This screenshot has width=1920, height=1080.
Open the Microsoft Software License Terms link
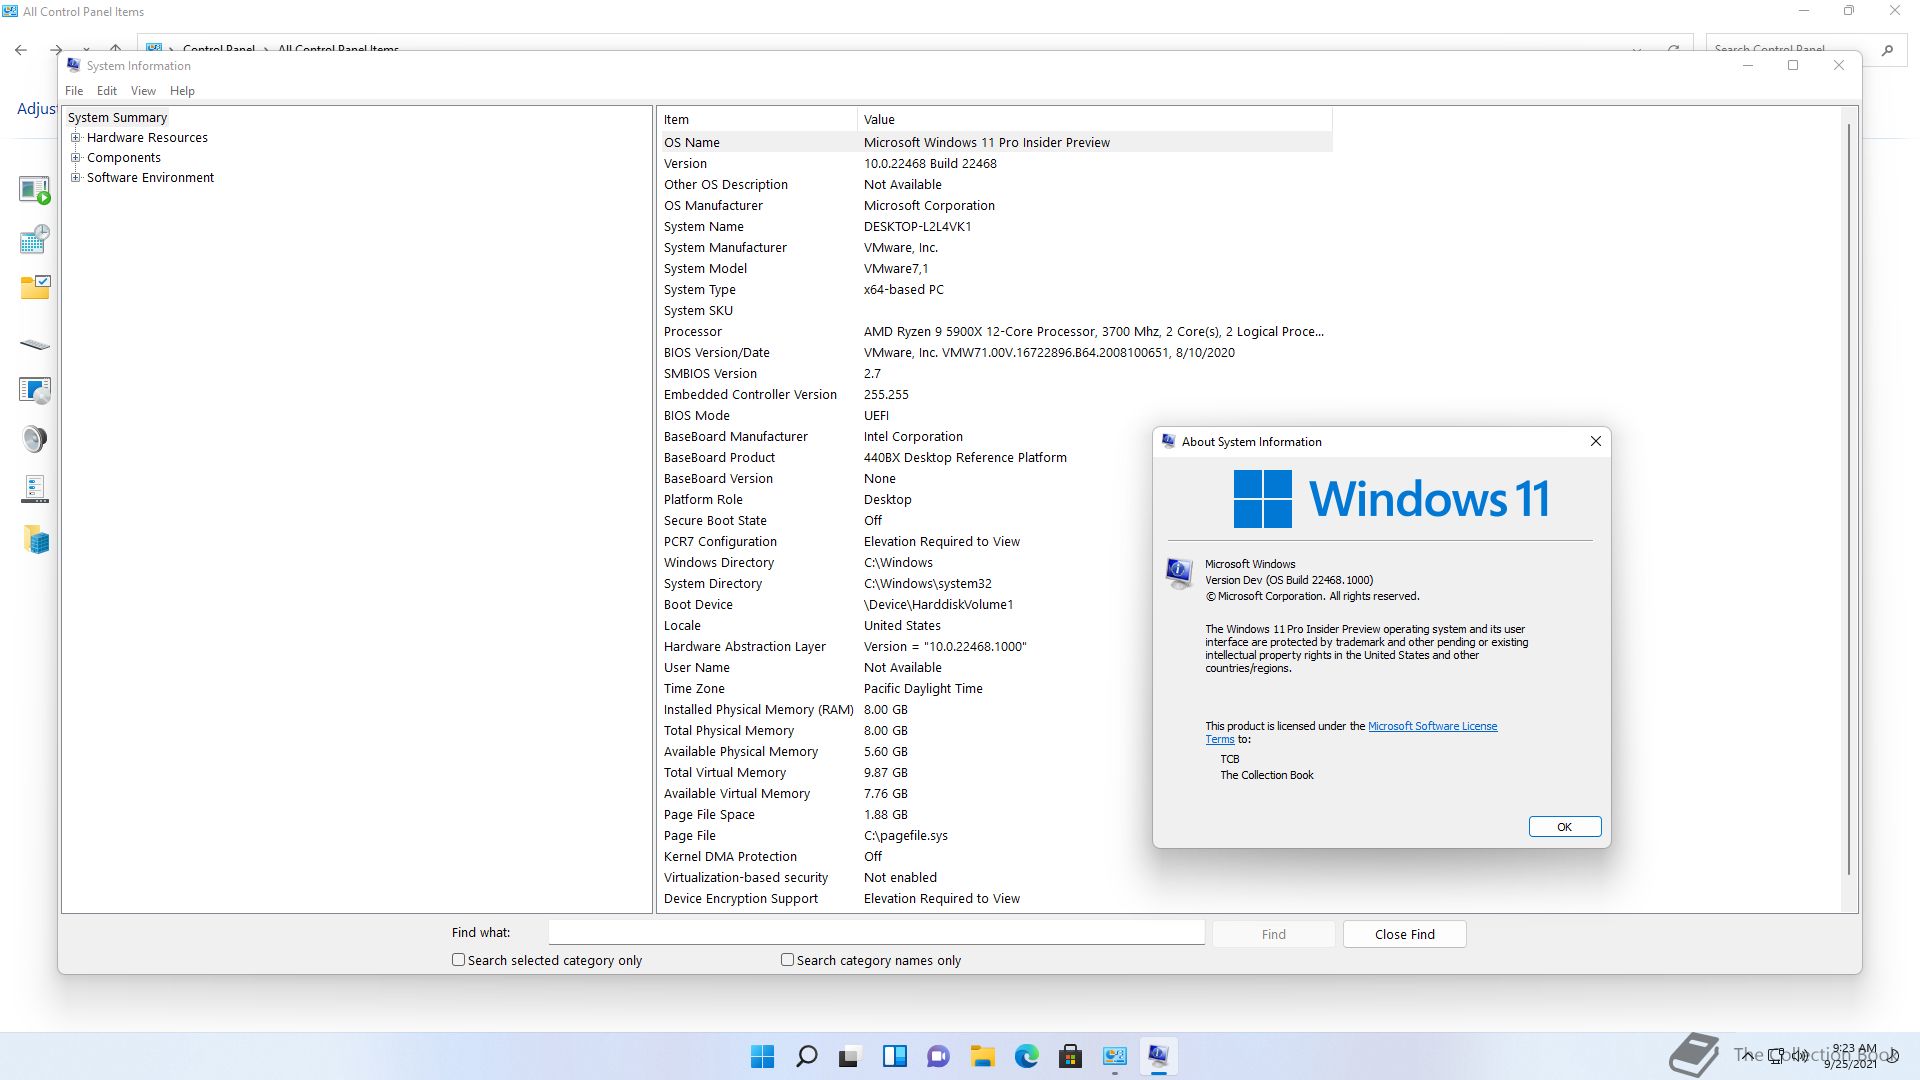1431,726
